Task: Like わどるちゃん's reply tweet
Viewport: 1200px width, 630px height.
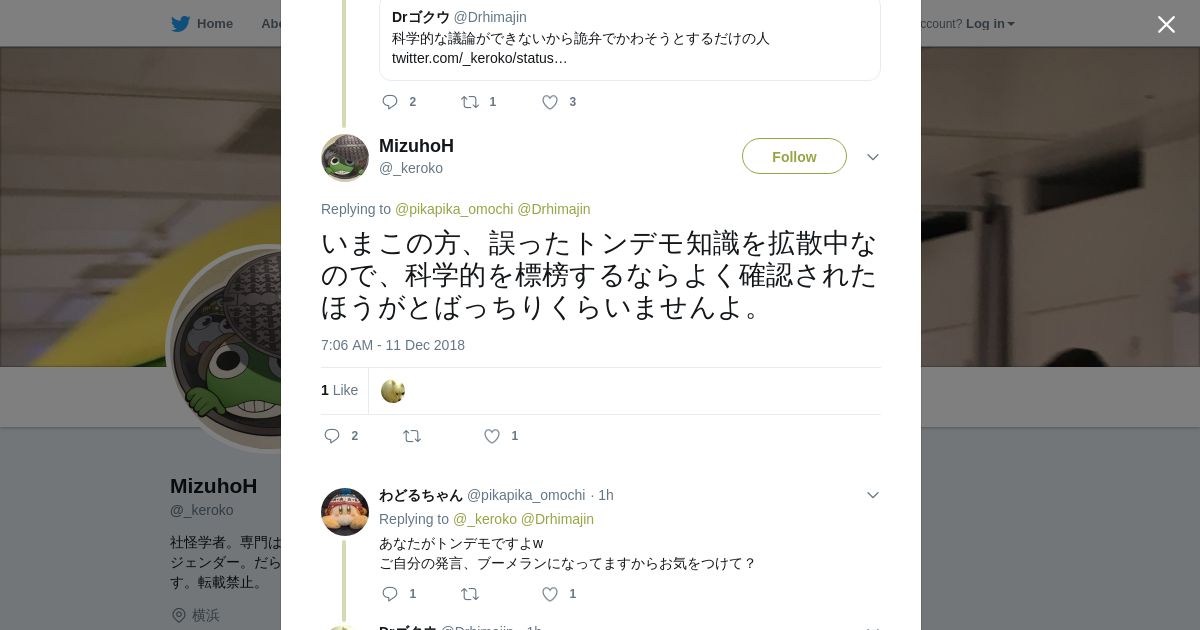Action: pos(550,594)
